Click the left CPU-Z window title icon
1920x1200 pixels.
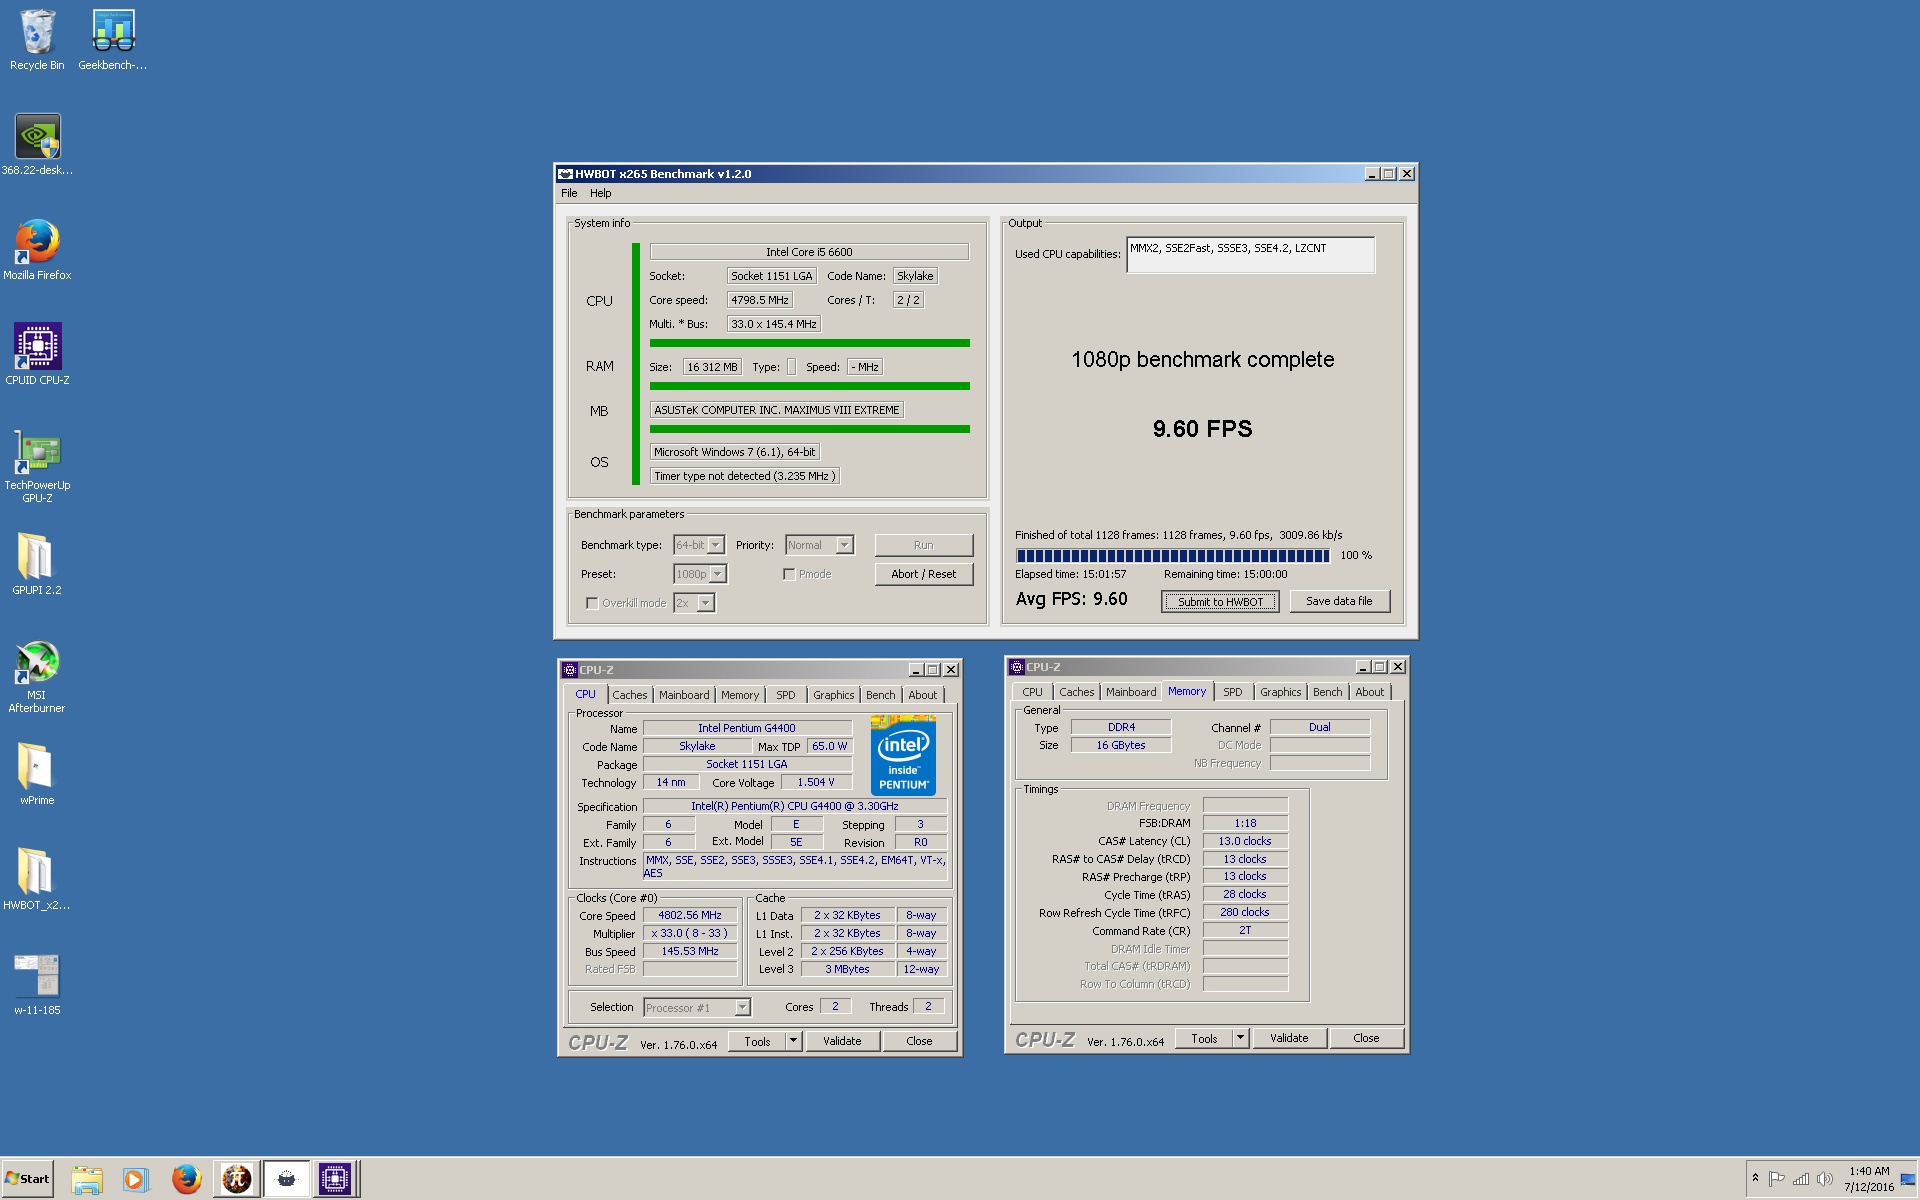[x=570, y=670]
